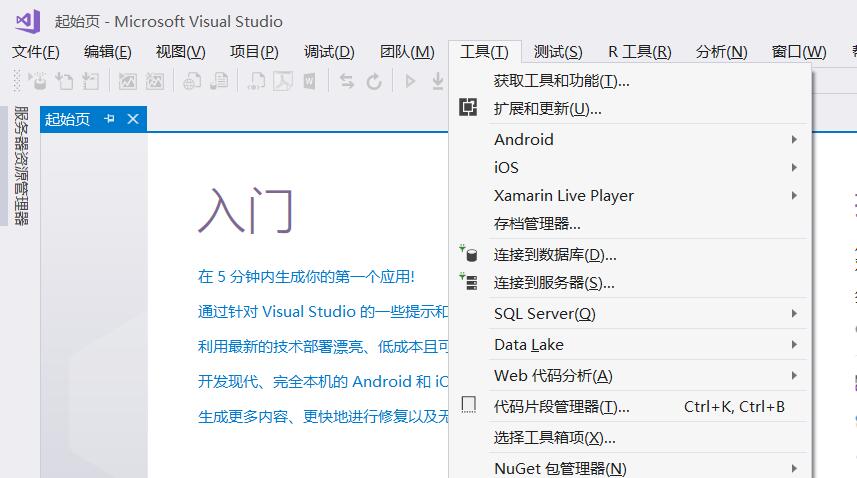Open link 在 5 分钟内生成你的第一个应用!
The image size is (857, 478).
click(x=306, y=276)
